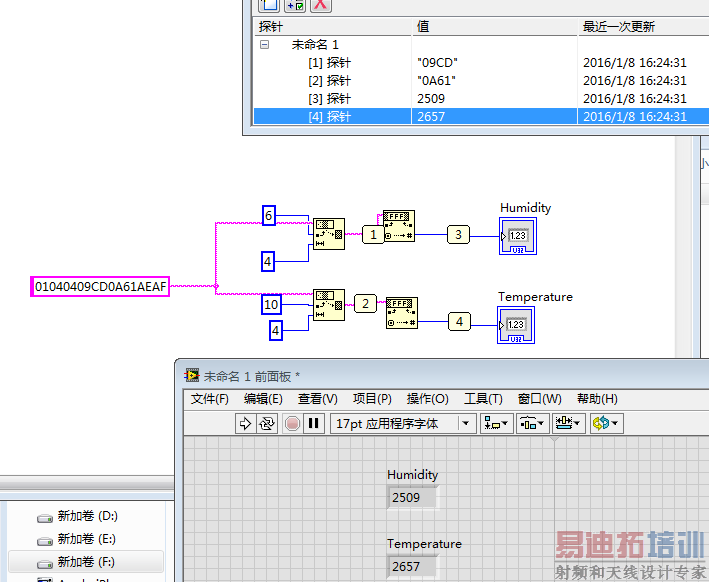Click the constant 4 below constant 6
709x582 pixels.
point(268,262)
